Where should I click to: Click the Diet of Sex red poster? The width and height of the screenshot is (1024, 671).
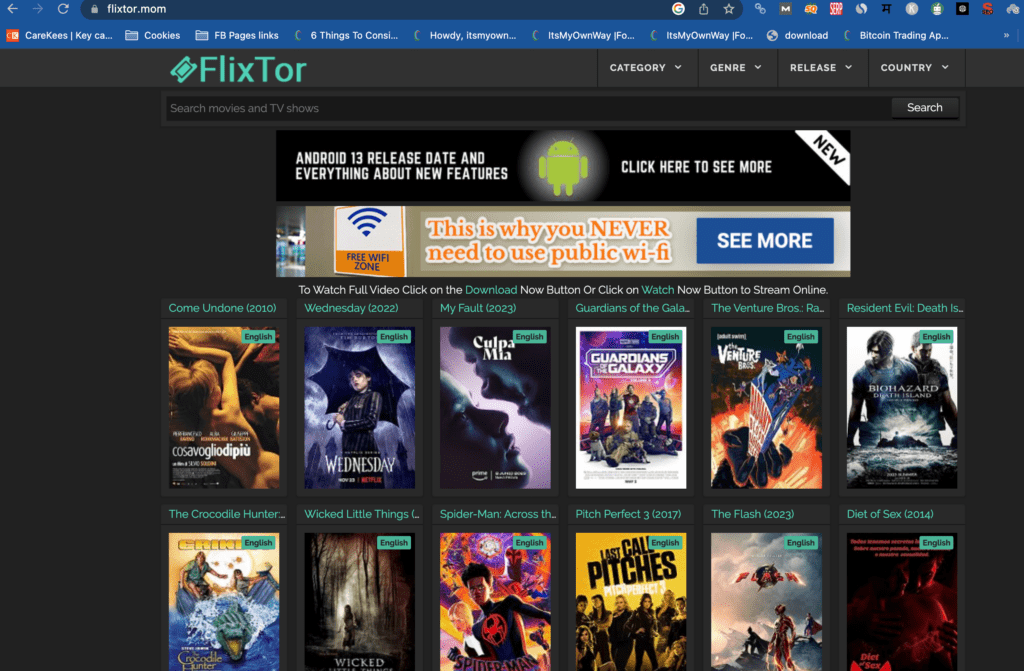click(x=902, y=602)
